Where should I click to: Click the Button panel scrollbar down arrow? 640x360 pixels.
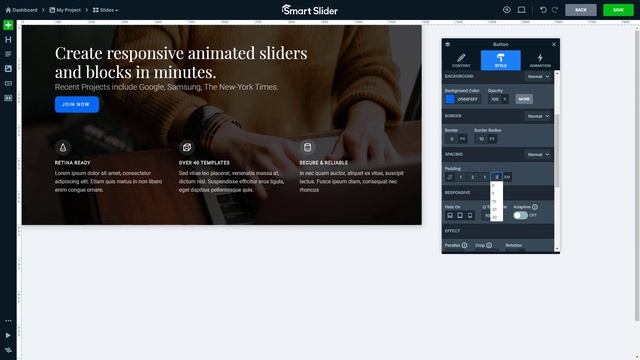(557, 249)
